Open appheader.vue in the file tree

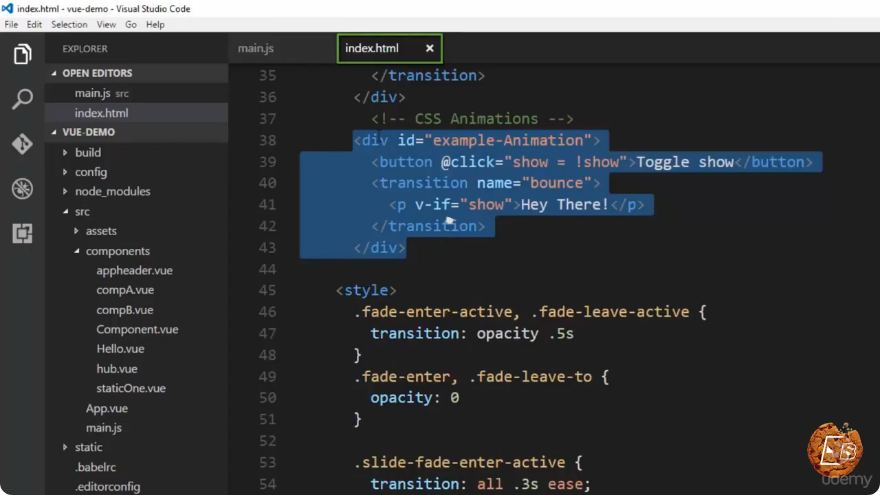135,271
